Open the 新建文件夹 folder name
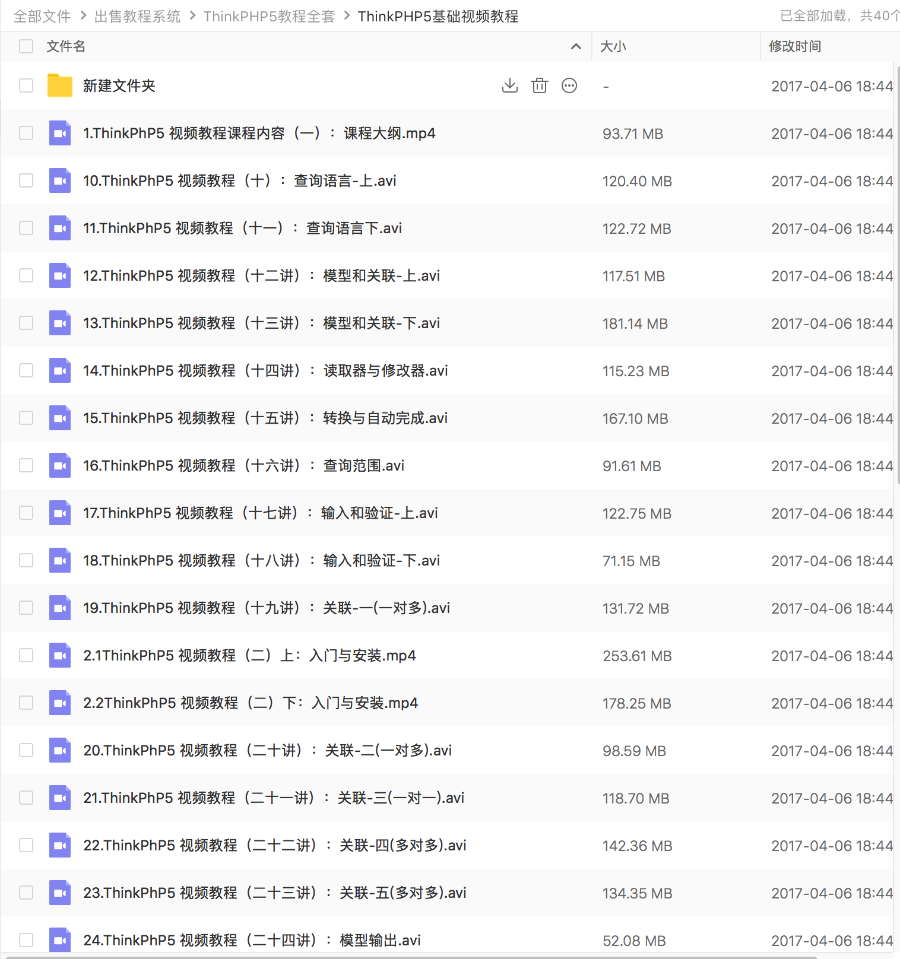900x959 pixels. 119,86
